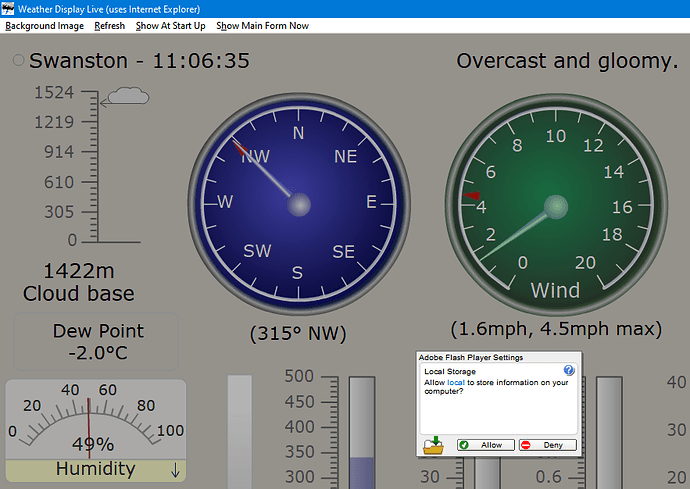
Task: Click the 1524 mark on cloud scale
Action: tap(54, 92)
